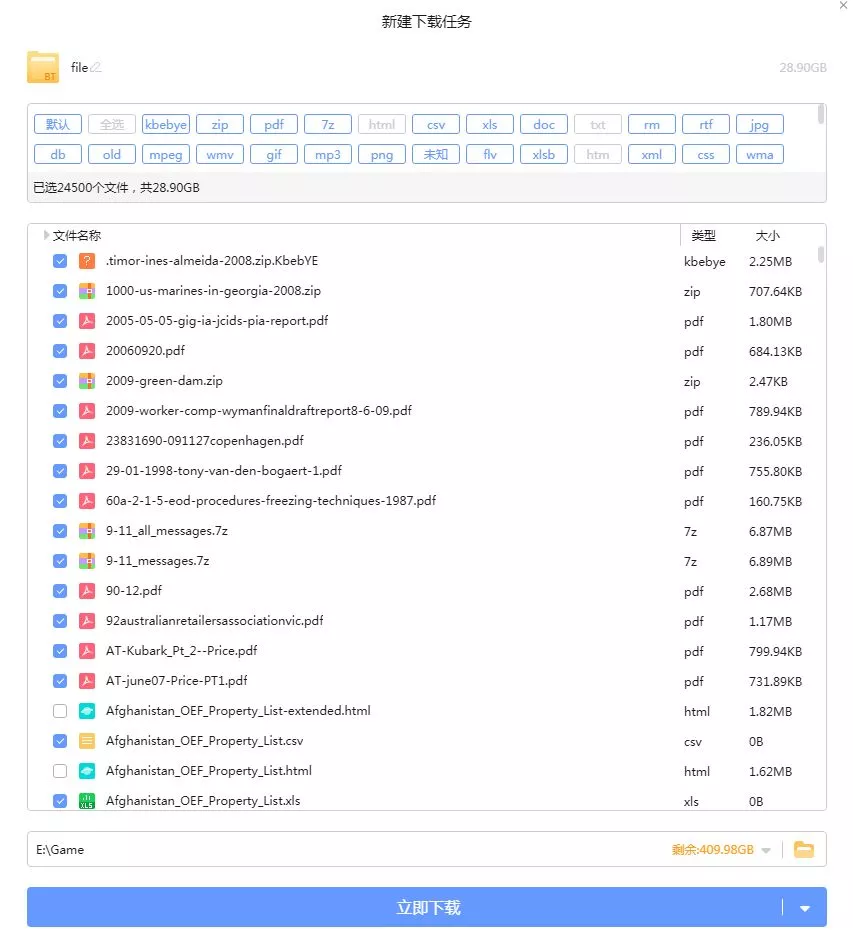Check the Afghanistan_OEF_Property_List.html checkbox
The height and width of the screenshot is (952, 853).
[x=60, y=771]
